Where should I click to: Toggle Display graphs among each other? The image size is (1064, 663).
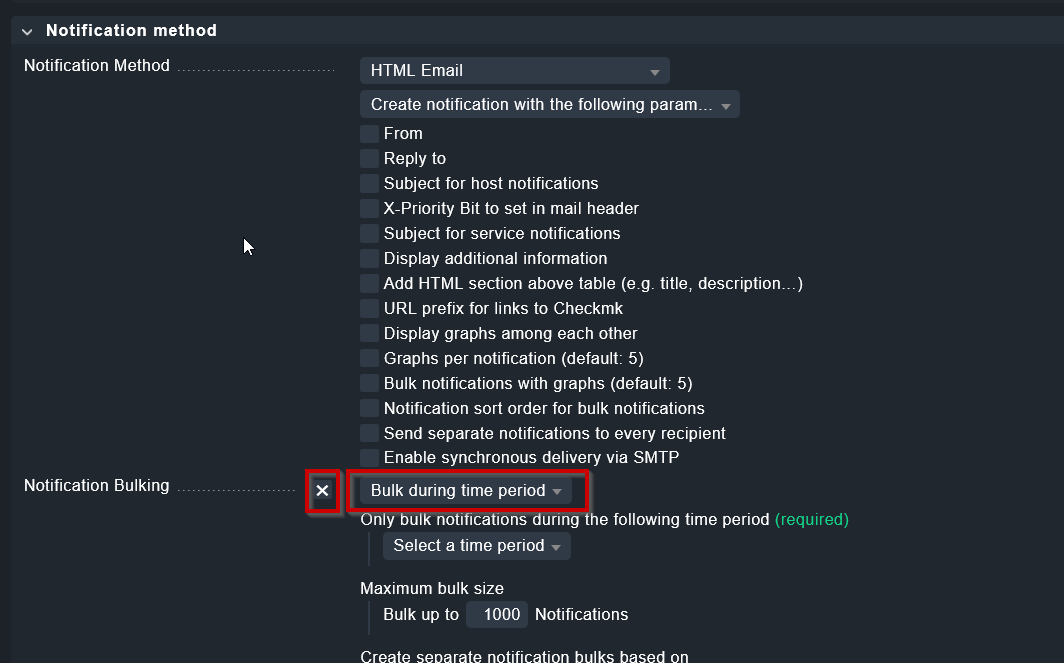370,333
